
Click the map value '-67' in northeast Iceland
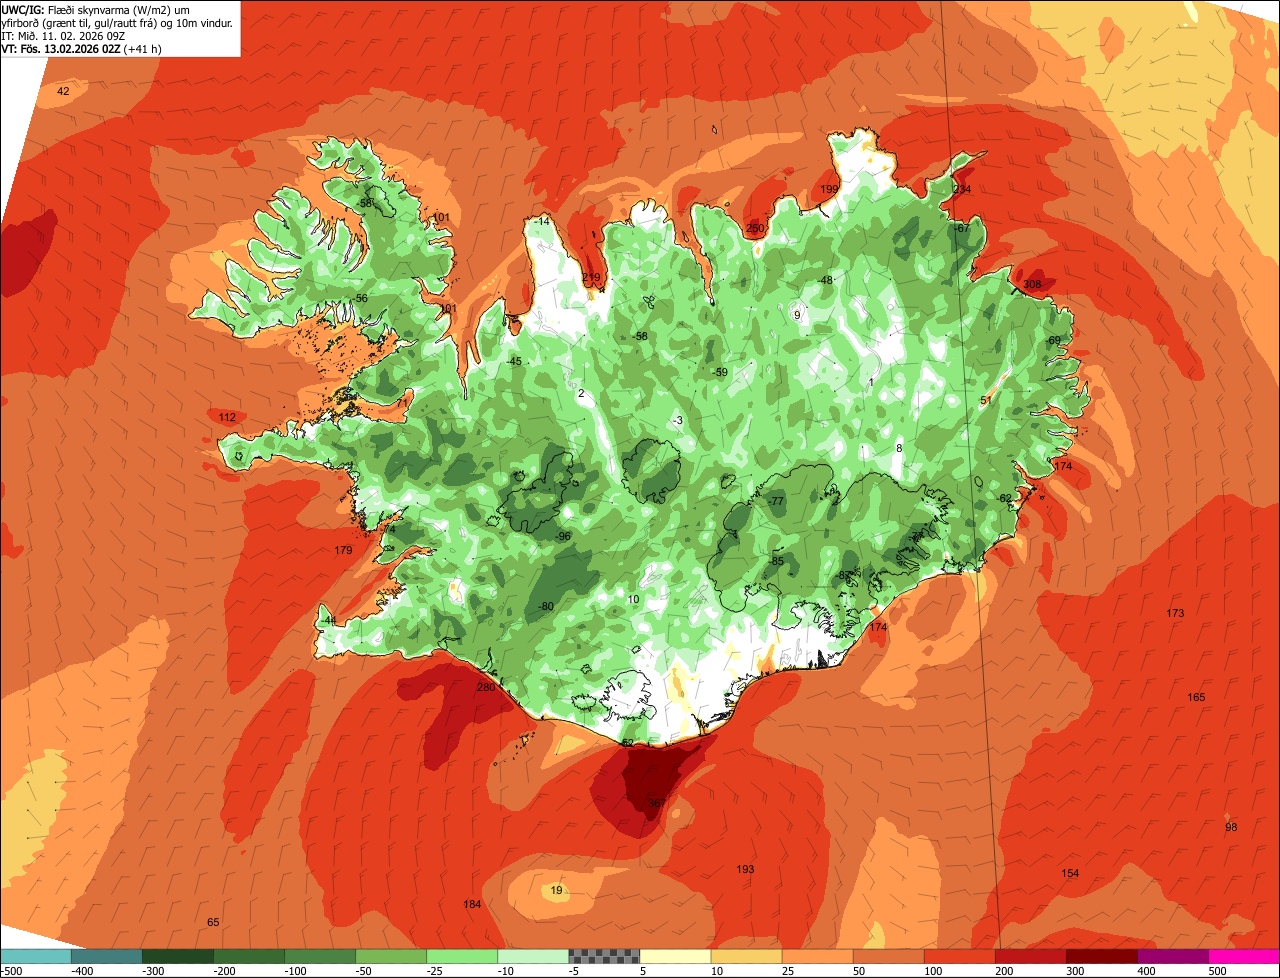962,228
